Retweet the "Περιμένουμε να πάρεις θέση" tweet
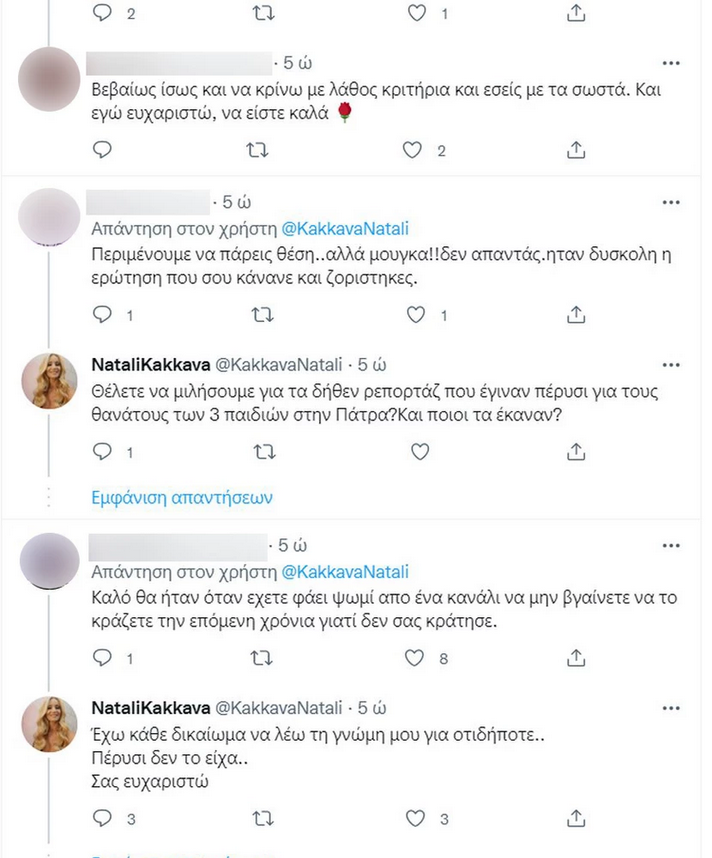The image size is (712, 858). point(257,314)
